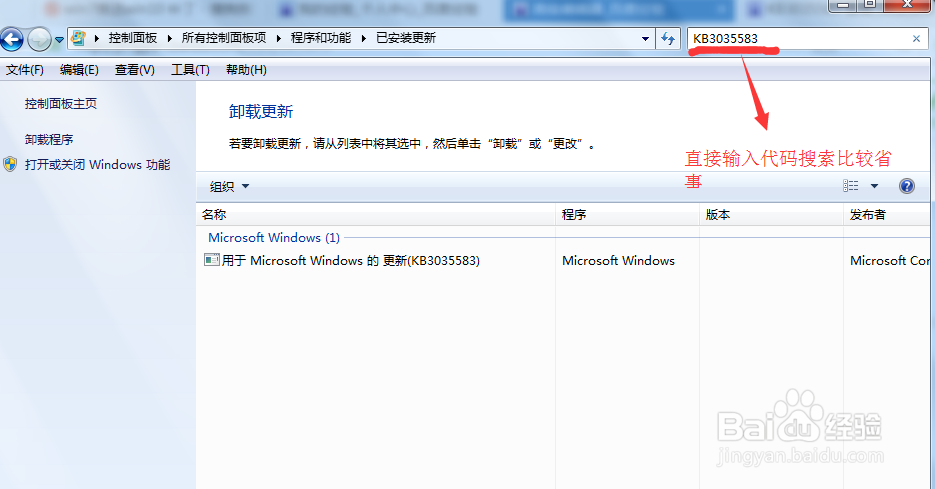935x489 pixels.
Task: Expand arrow after 程序和功能 in breadcrumb
Action: point(364,39)
